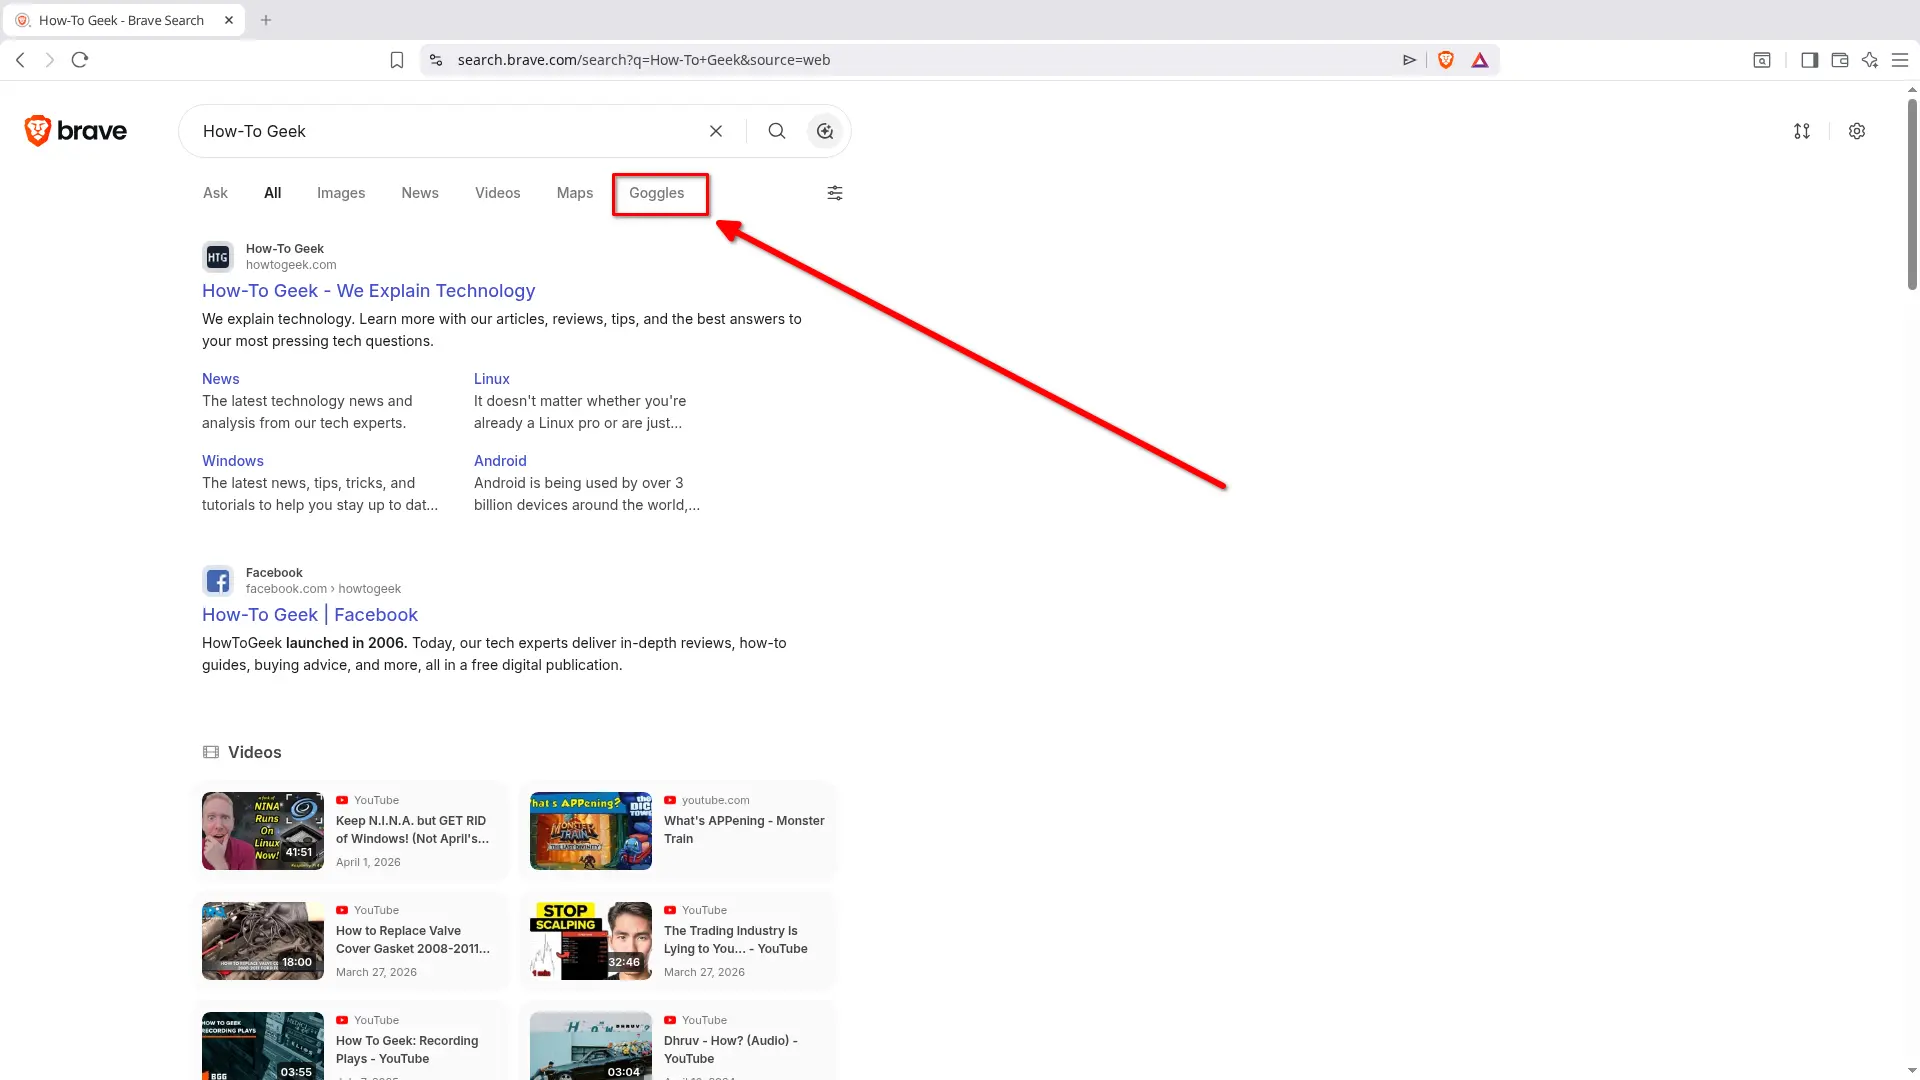Open 'How-To Geek | Facebook' result
Screen dimensions: 1920x1080
tap(310, 615)
